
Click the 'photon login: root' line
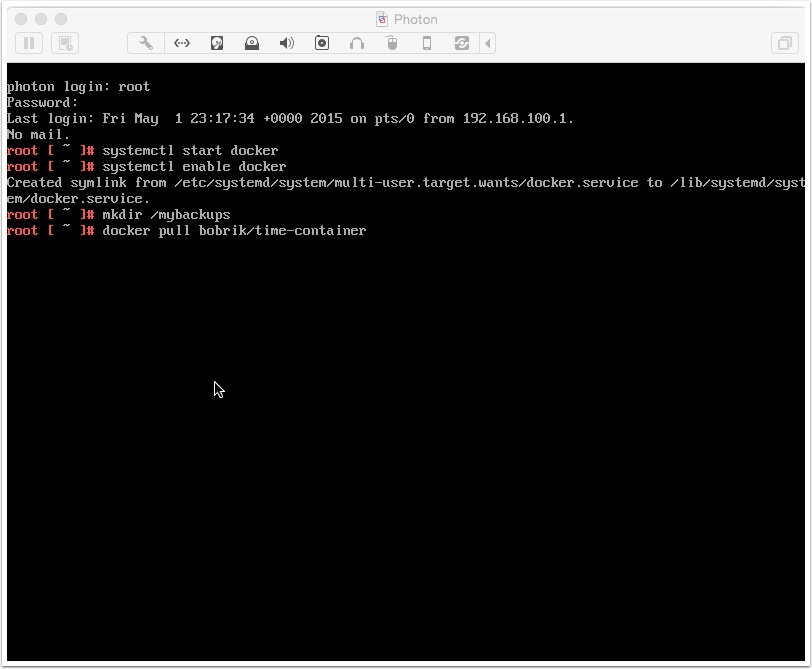click(x=78, y=86)
